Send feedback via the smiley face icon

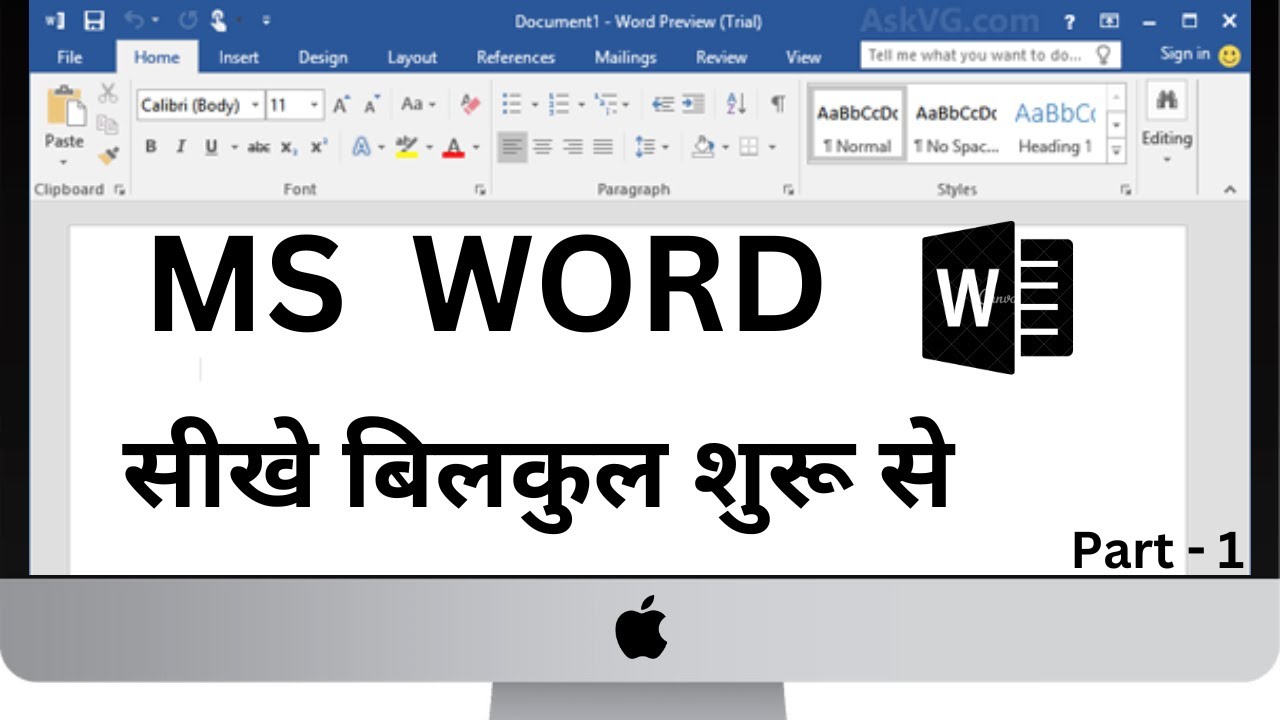[x=1230, y=56]
